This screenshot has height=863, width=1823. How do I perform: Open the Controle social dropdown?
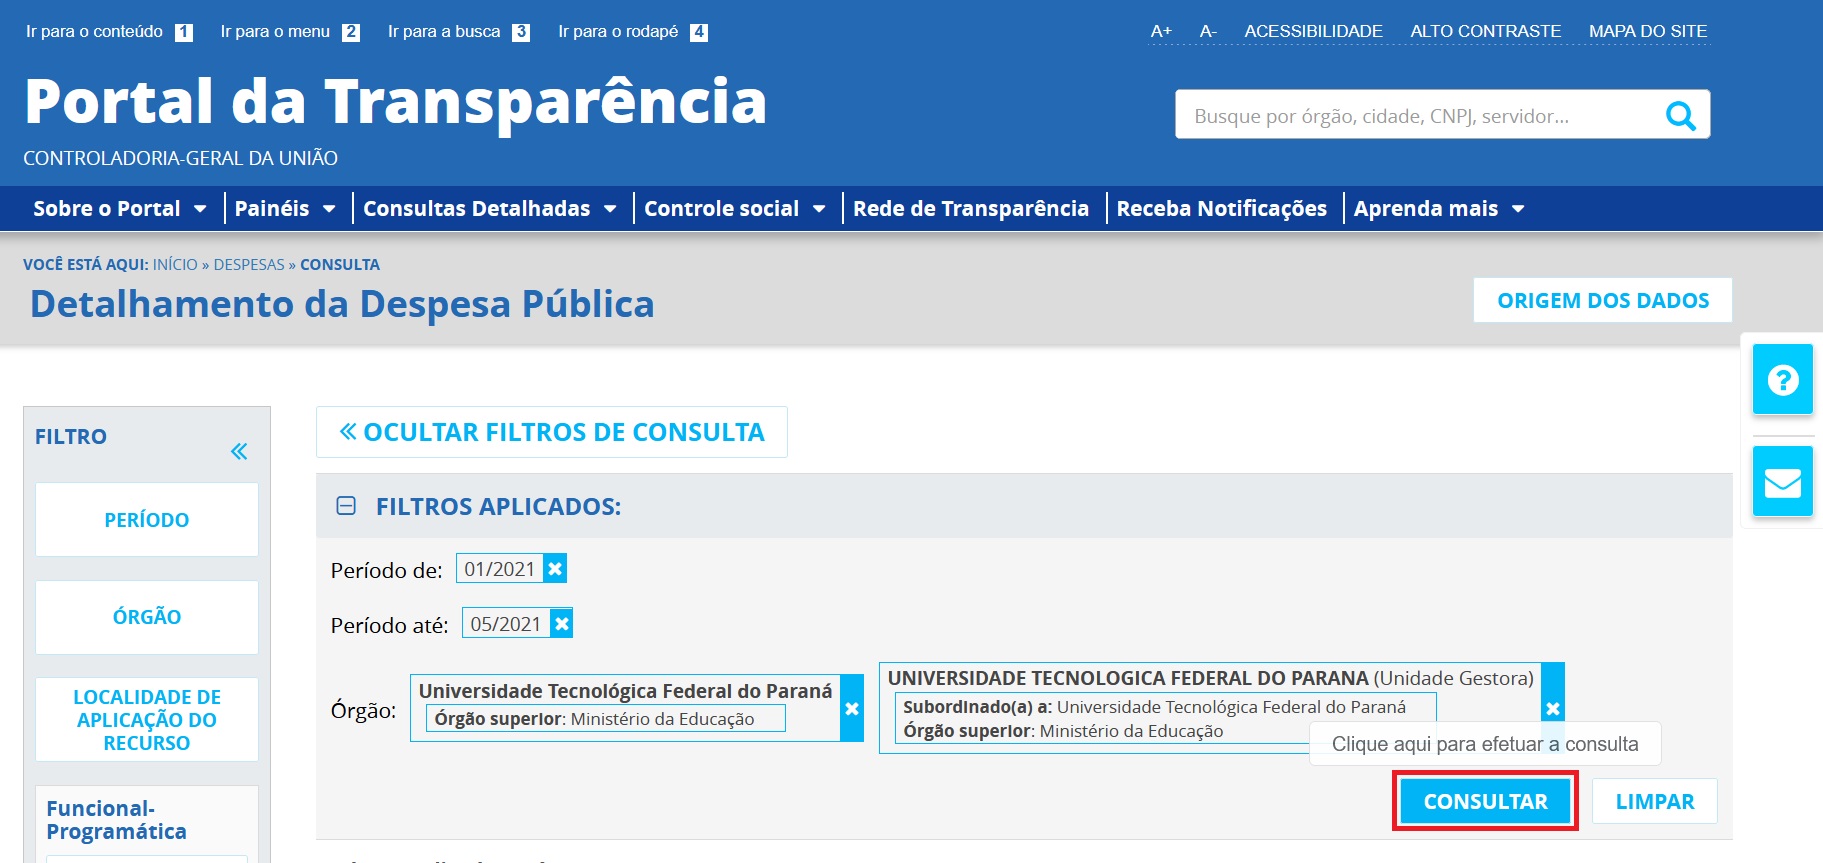click(735, 209)
